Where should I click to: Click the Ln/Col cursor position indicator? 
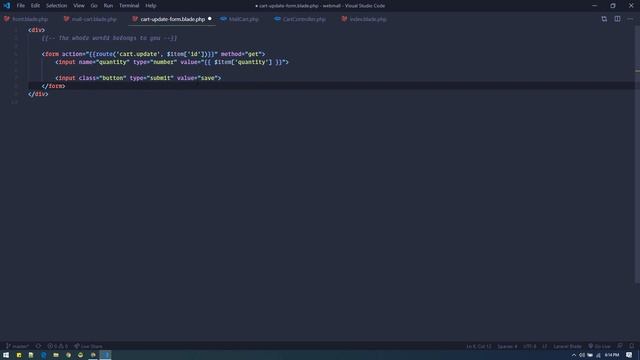tap(479, 346)
